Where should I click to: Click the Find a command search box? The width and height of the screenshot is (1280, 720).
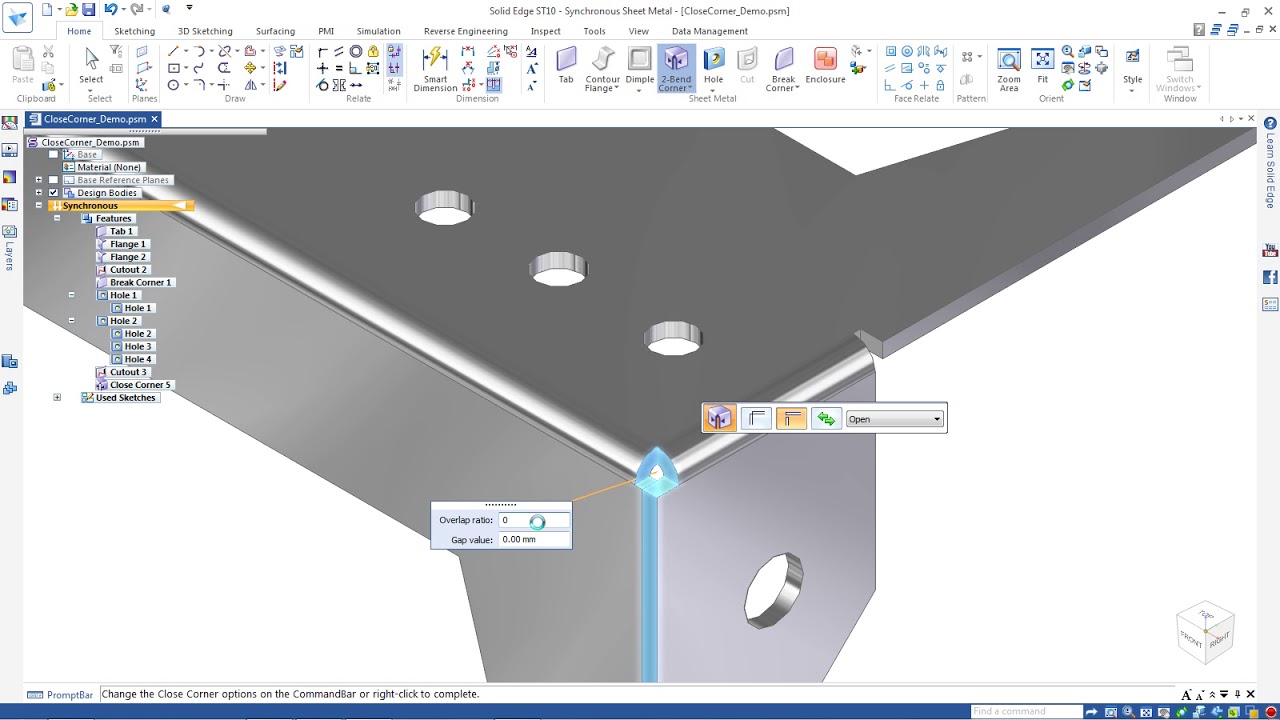[1026, 712]
